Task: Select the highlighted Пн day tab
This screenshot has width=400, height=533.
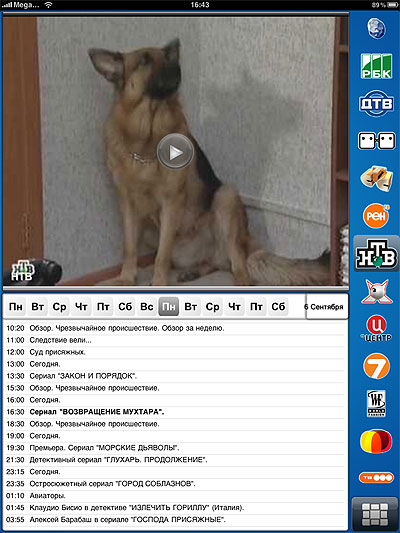Action: tap(169, 307)
